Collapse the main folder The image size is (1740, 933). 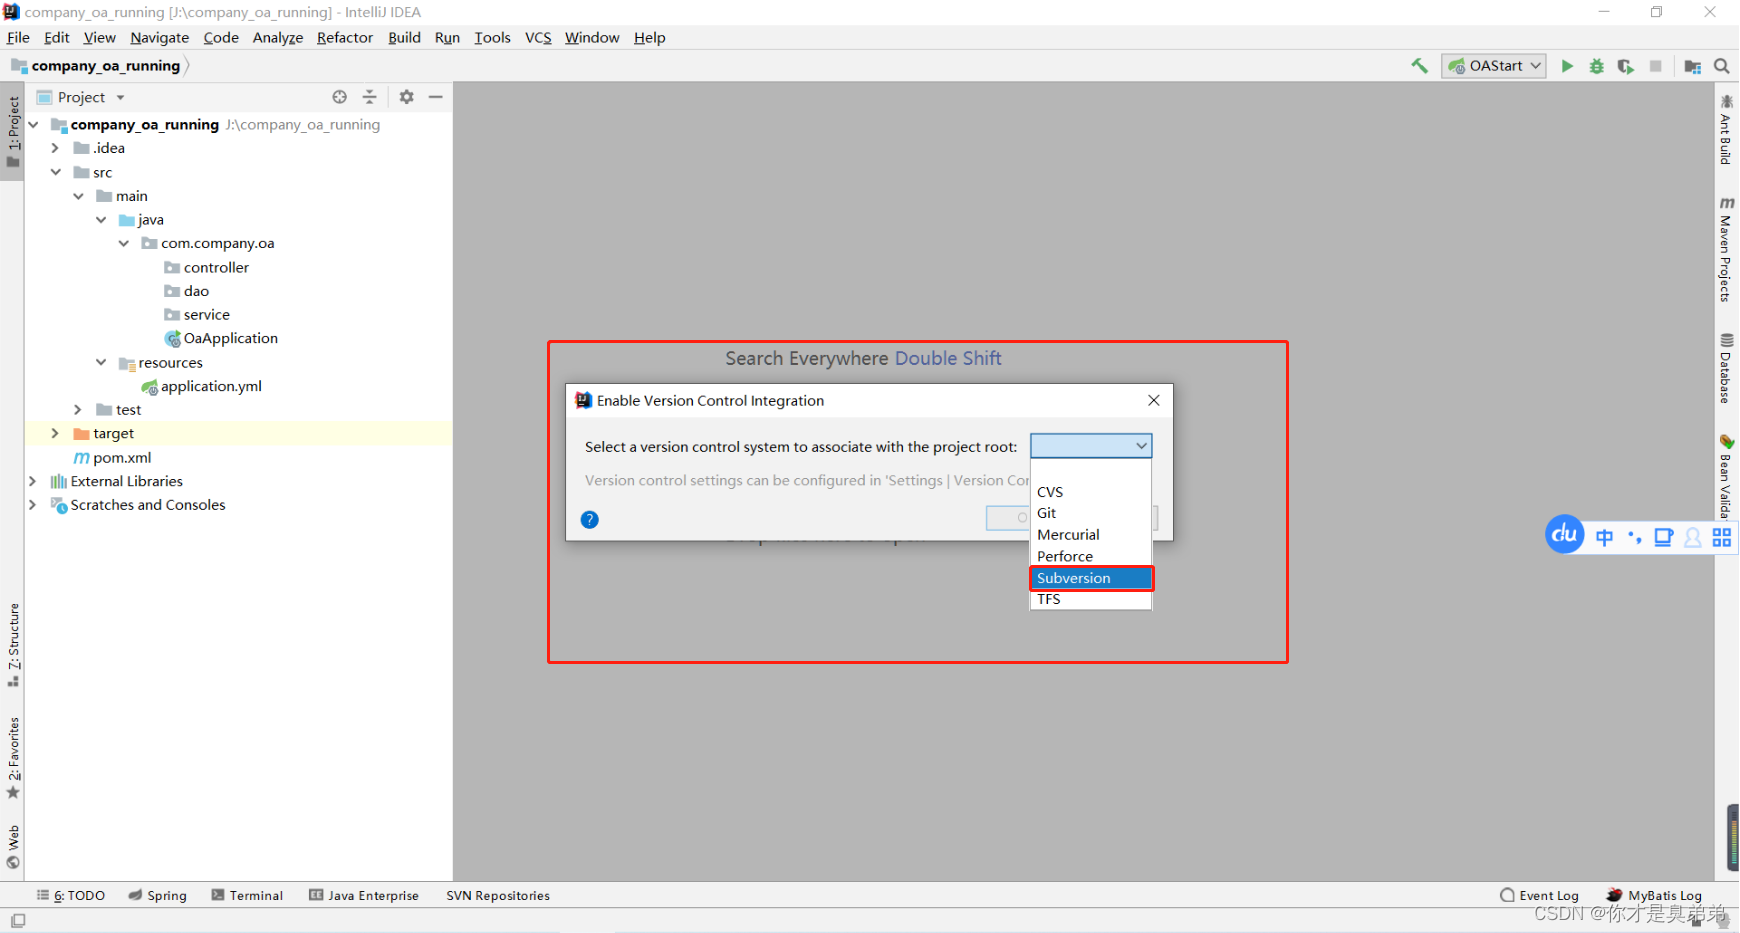78,196
